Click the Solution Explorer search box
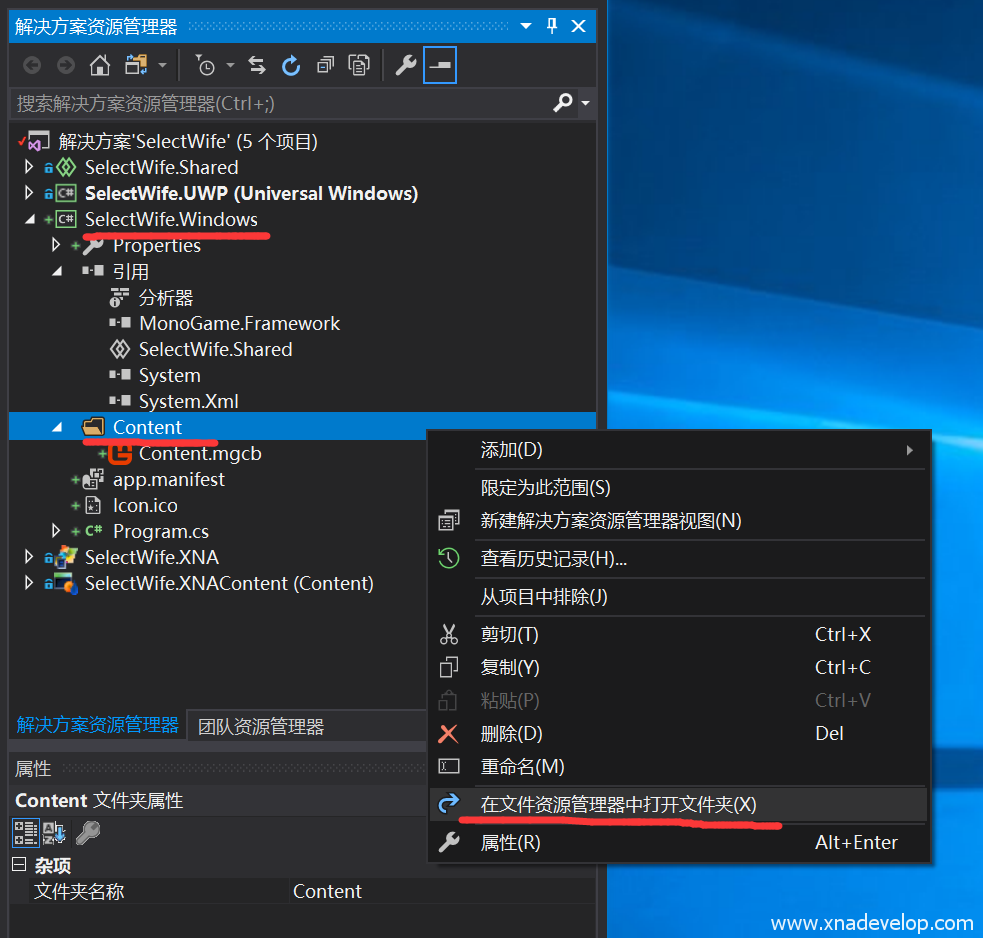 [x=280, y=103]
